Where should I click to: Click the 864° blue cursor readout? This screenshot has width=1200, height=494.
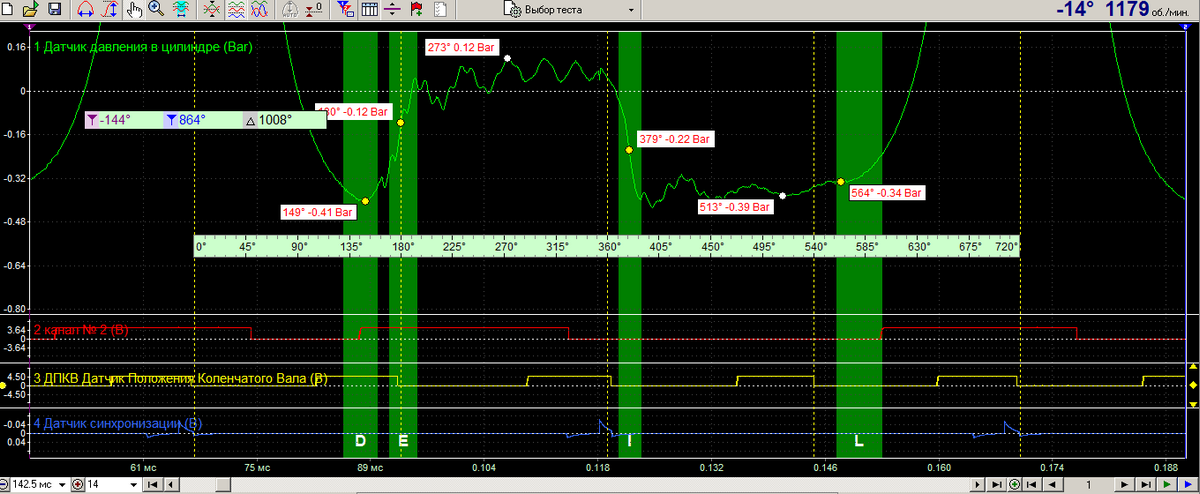tap(184, 119)
